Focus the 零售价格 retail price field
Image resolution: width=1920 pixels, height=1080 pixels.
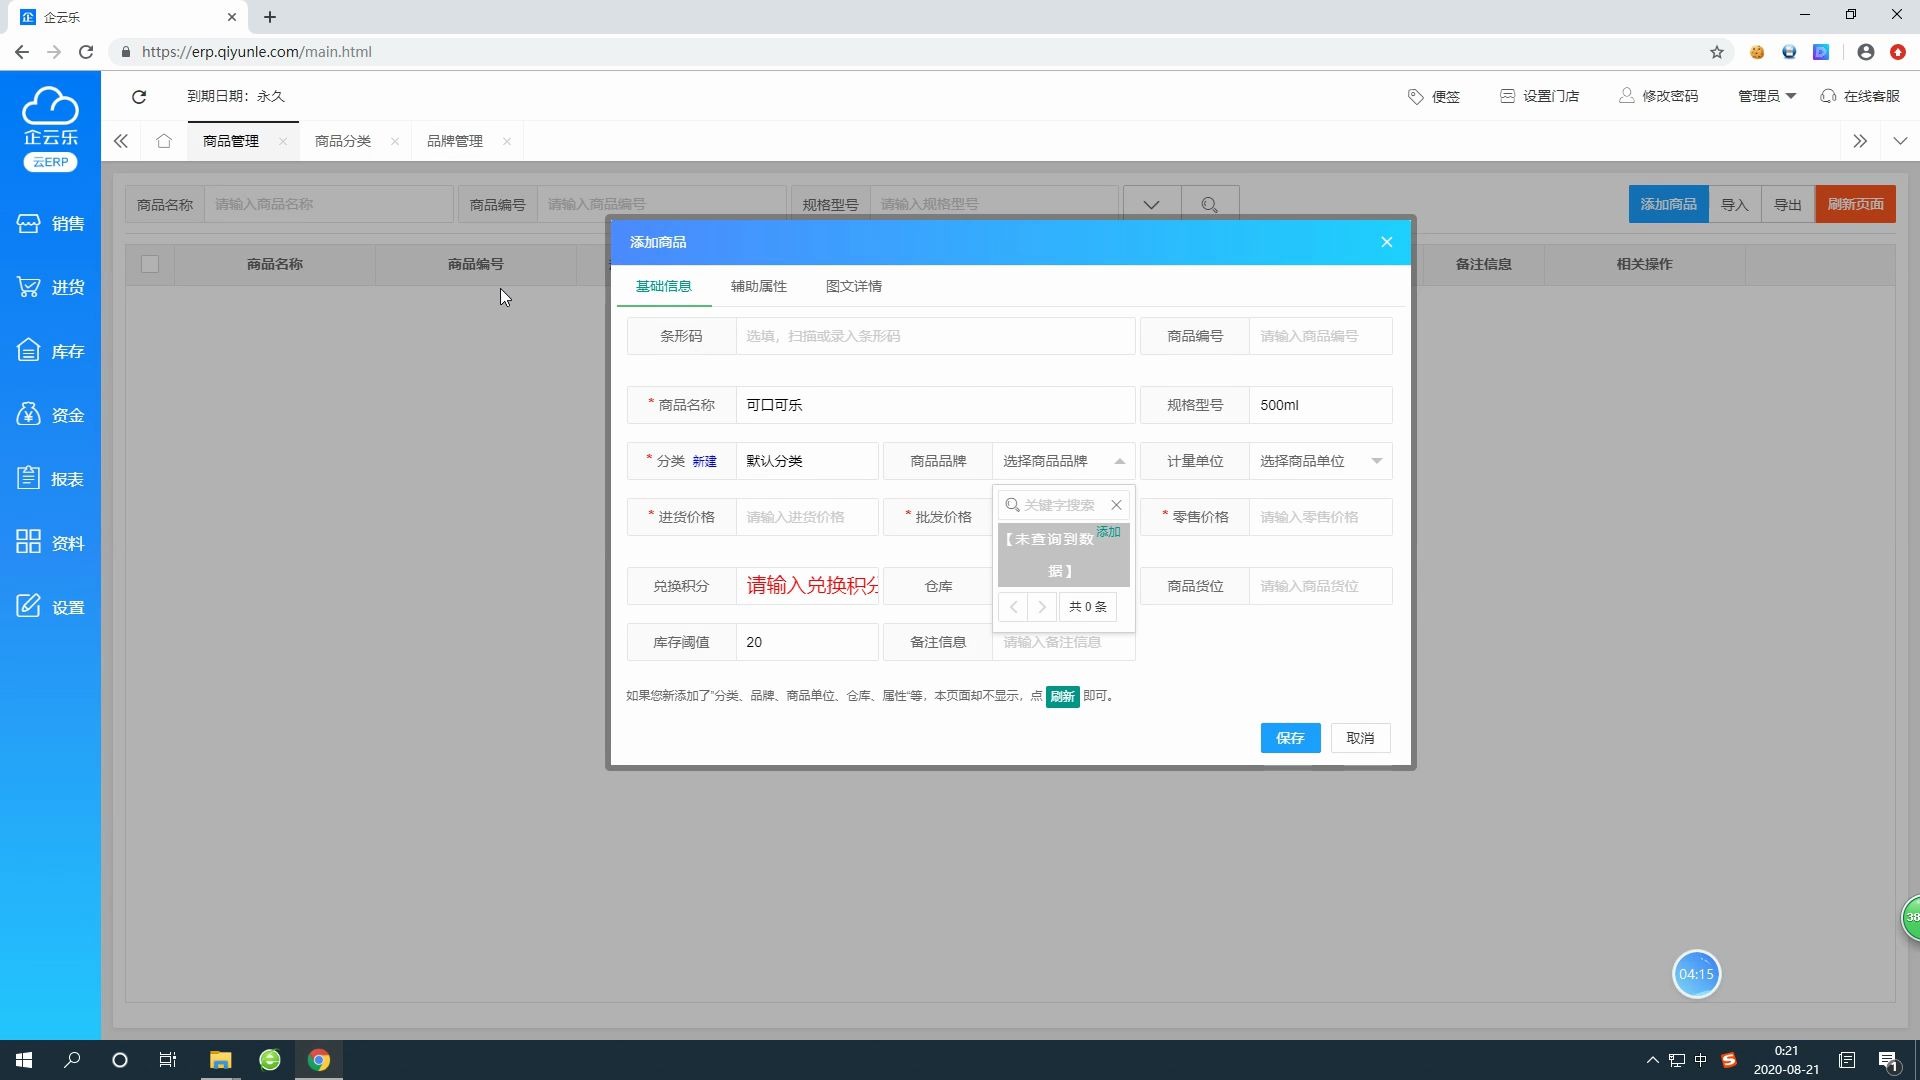(1320, 517)
